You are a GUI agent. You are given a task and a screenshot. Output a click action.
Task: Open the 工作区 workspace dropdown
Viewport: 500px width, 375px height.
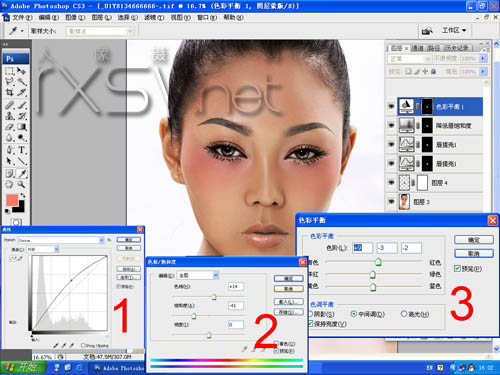click(454, 30)
